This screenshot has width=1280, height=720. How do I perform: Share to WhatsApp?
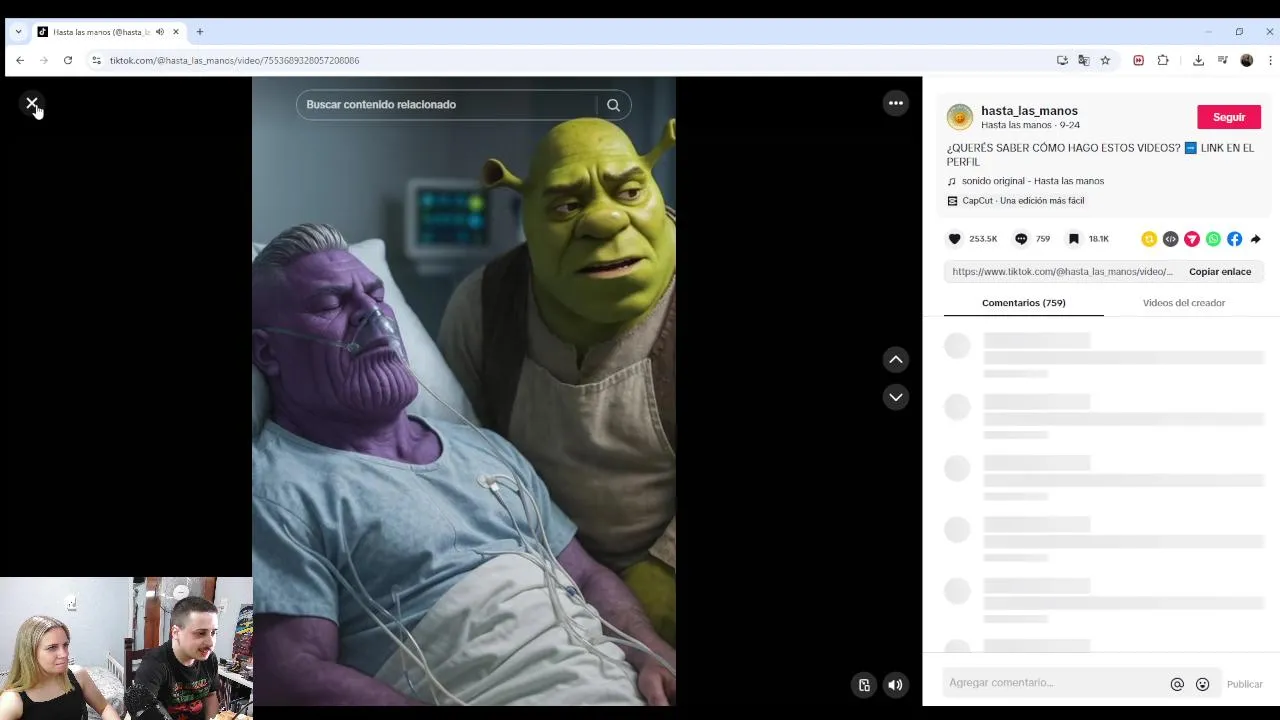tap(1213, 239)
